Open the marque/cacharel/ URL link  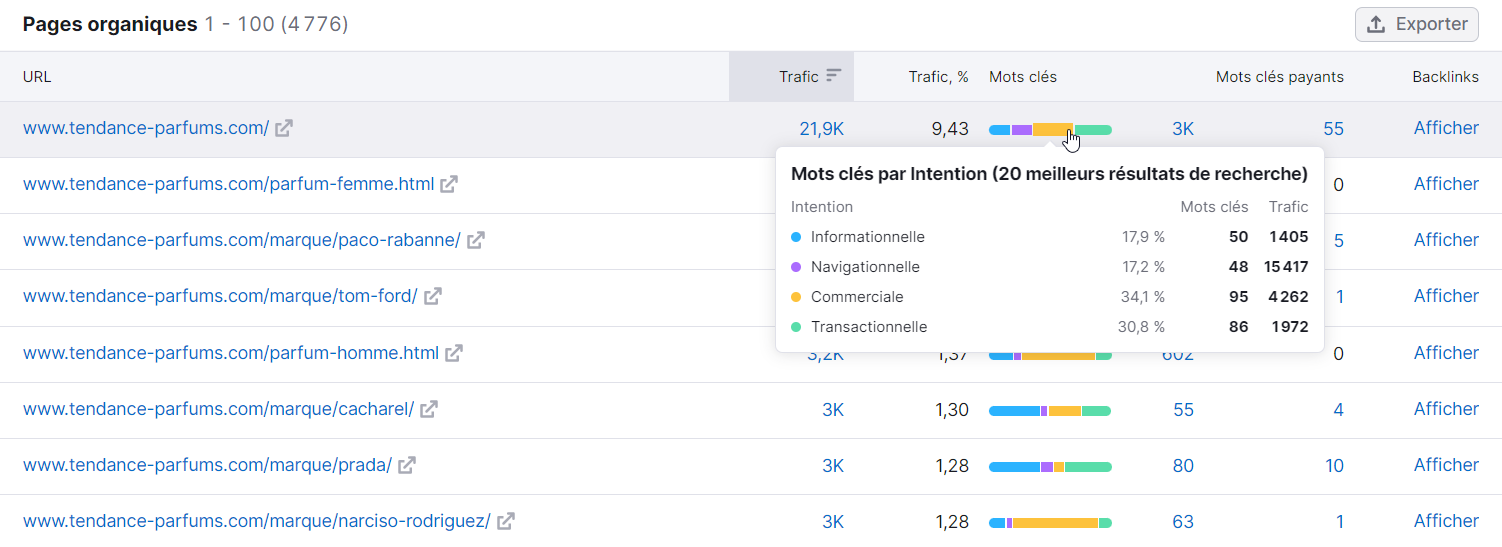tap(219, 409)
